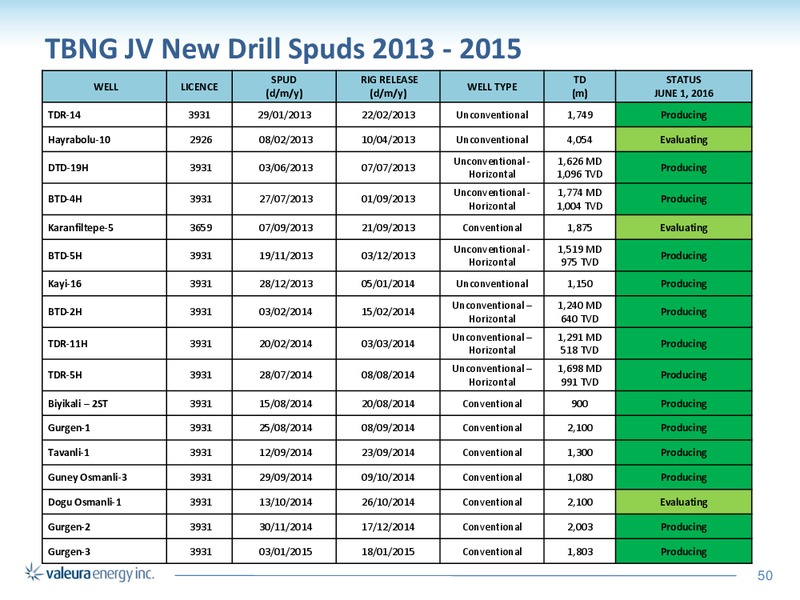Click the WELL column header
800x600 pixels.
[x=105, y=87]
